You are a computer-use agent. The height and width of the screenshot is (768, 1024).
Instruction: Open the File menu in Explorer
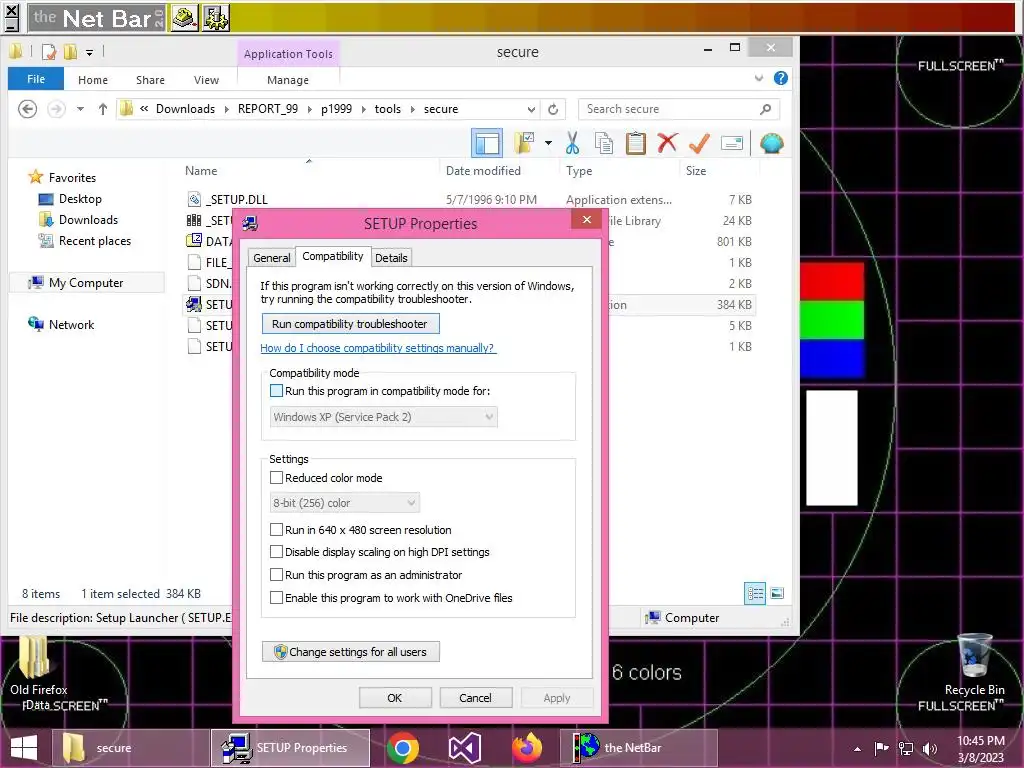(x=36, y=79)
